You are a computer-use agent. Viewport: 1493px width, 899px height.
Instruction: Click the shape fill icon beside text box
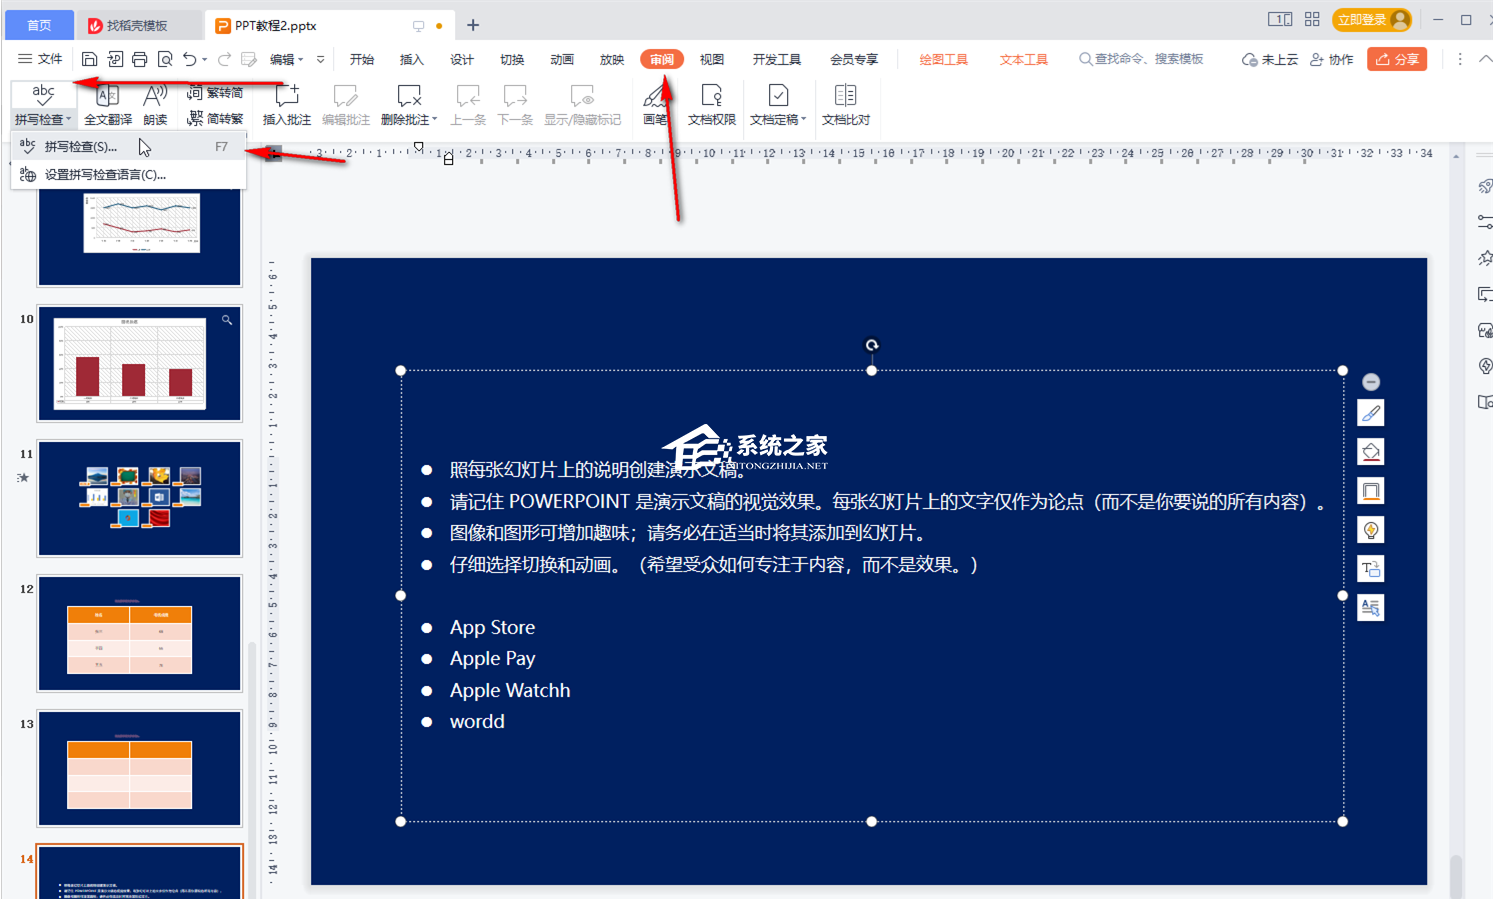pyautogui.click(x=1371, y=452)
